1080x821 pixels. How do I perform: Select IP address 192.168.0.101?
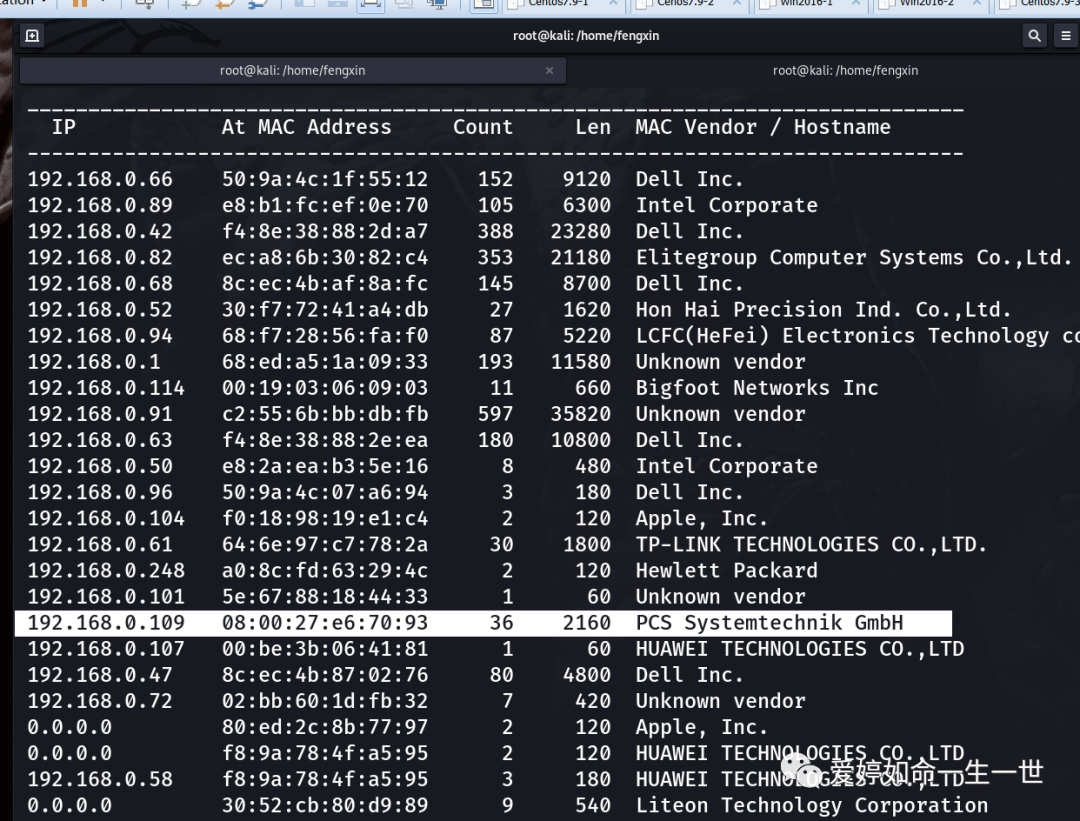pyautogui.click(x=106, y=598)
